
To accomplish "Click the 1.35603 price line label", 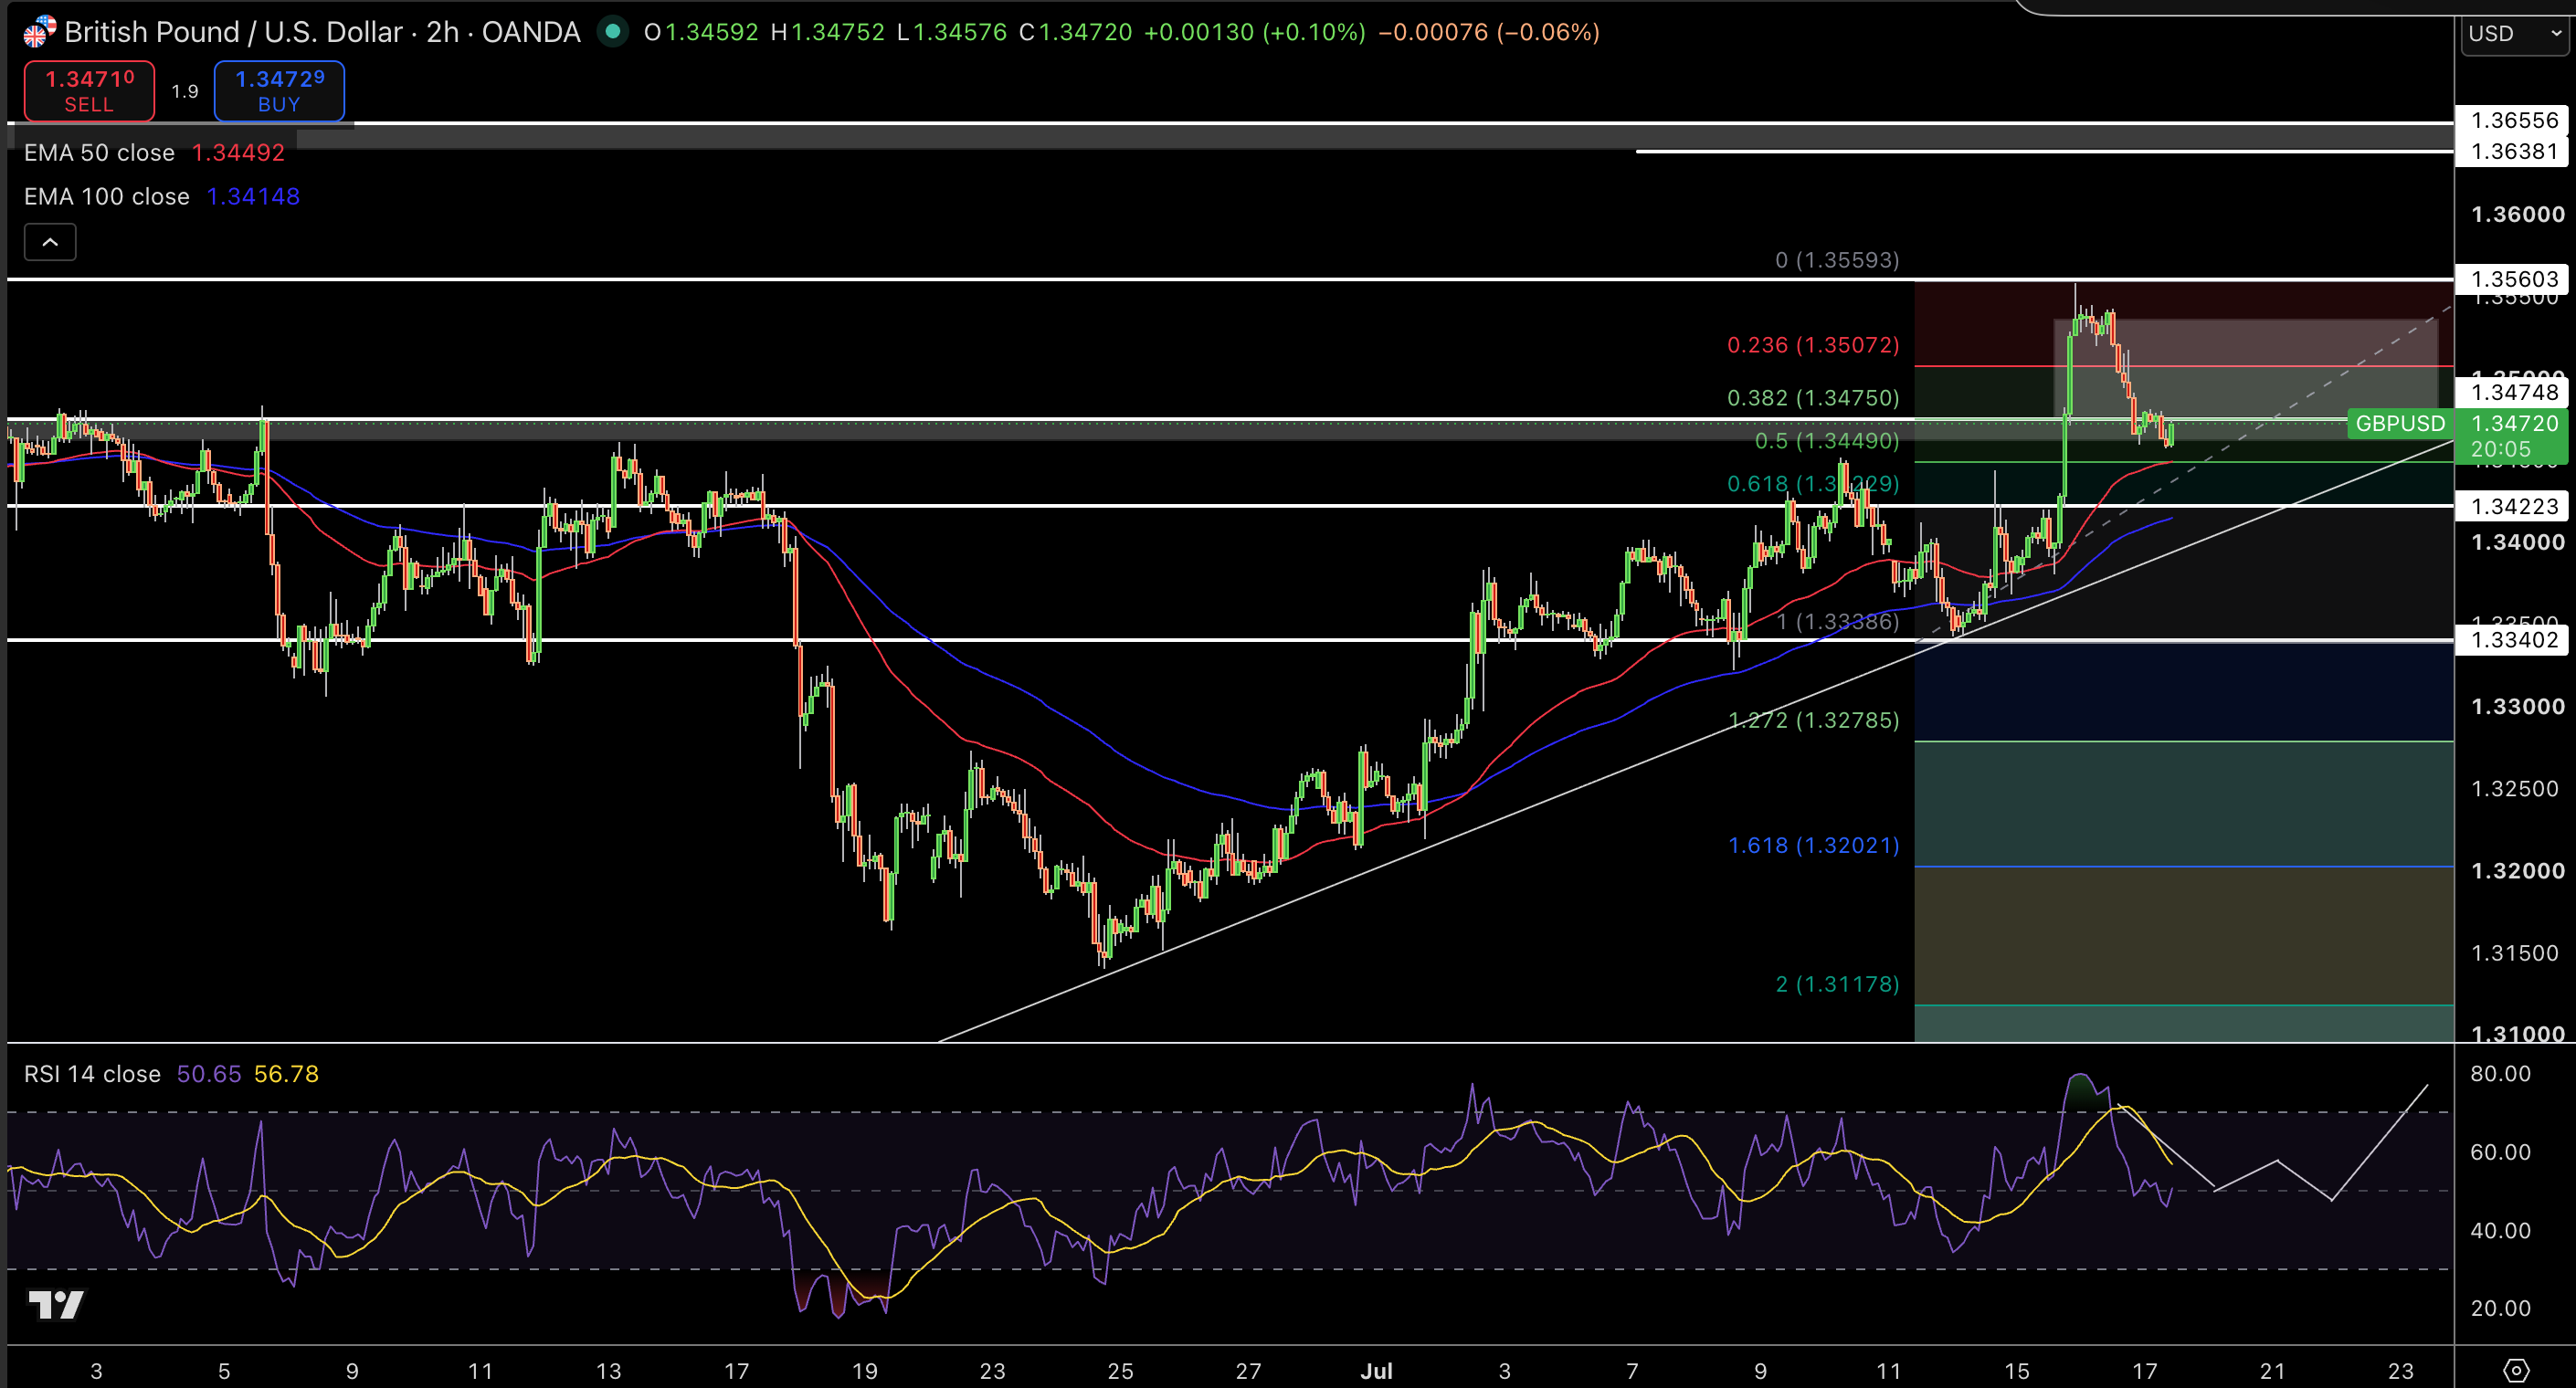I will coord(2514,279).
